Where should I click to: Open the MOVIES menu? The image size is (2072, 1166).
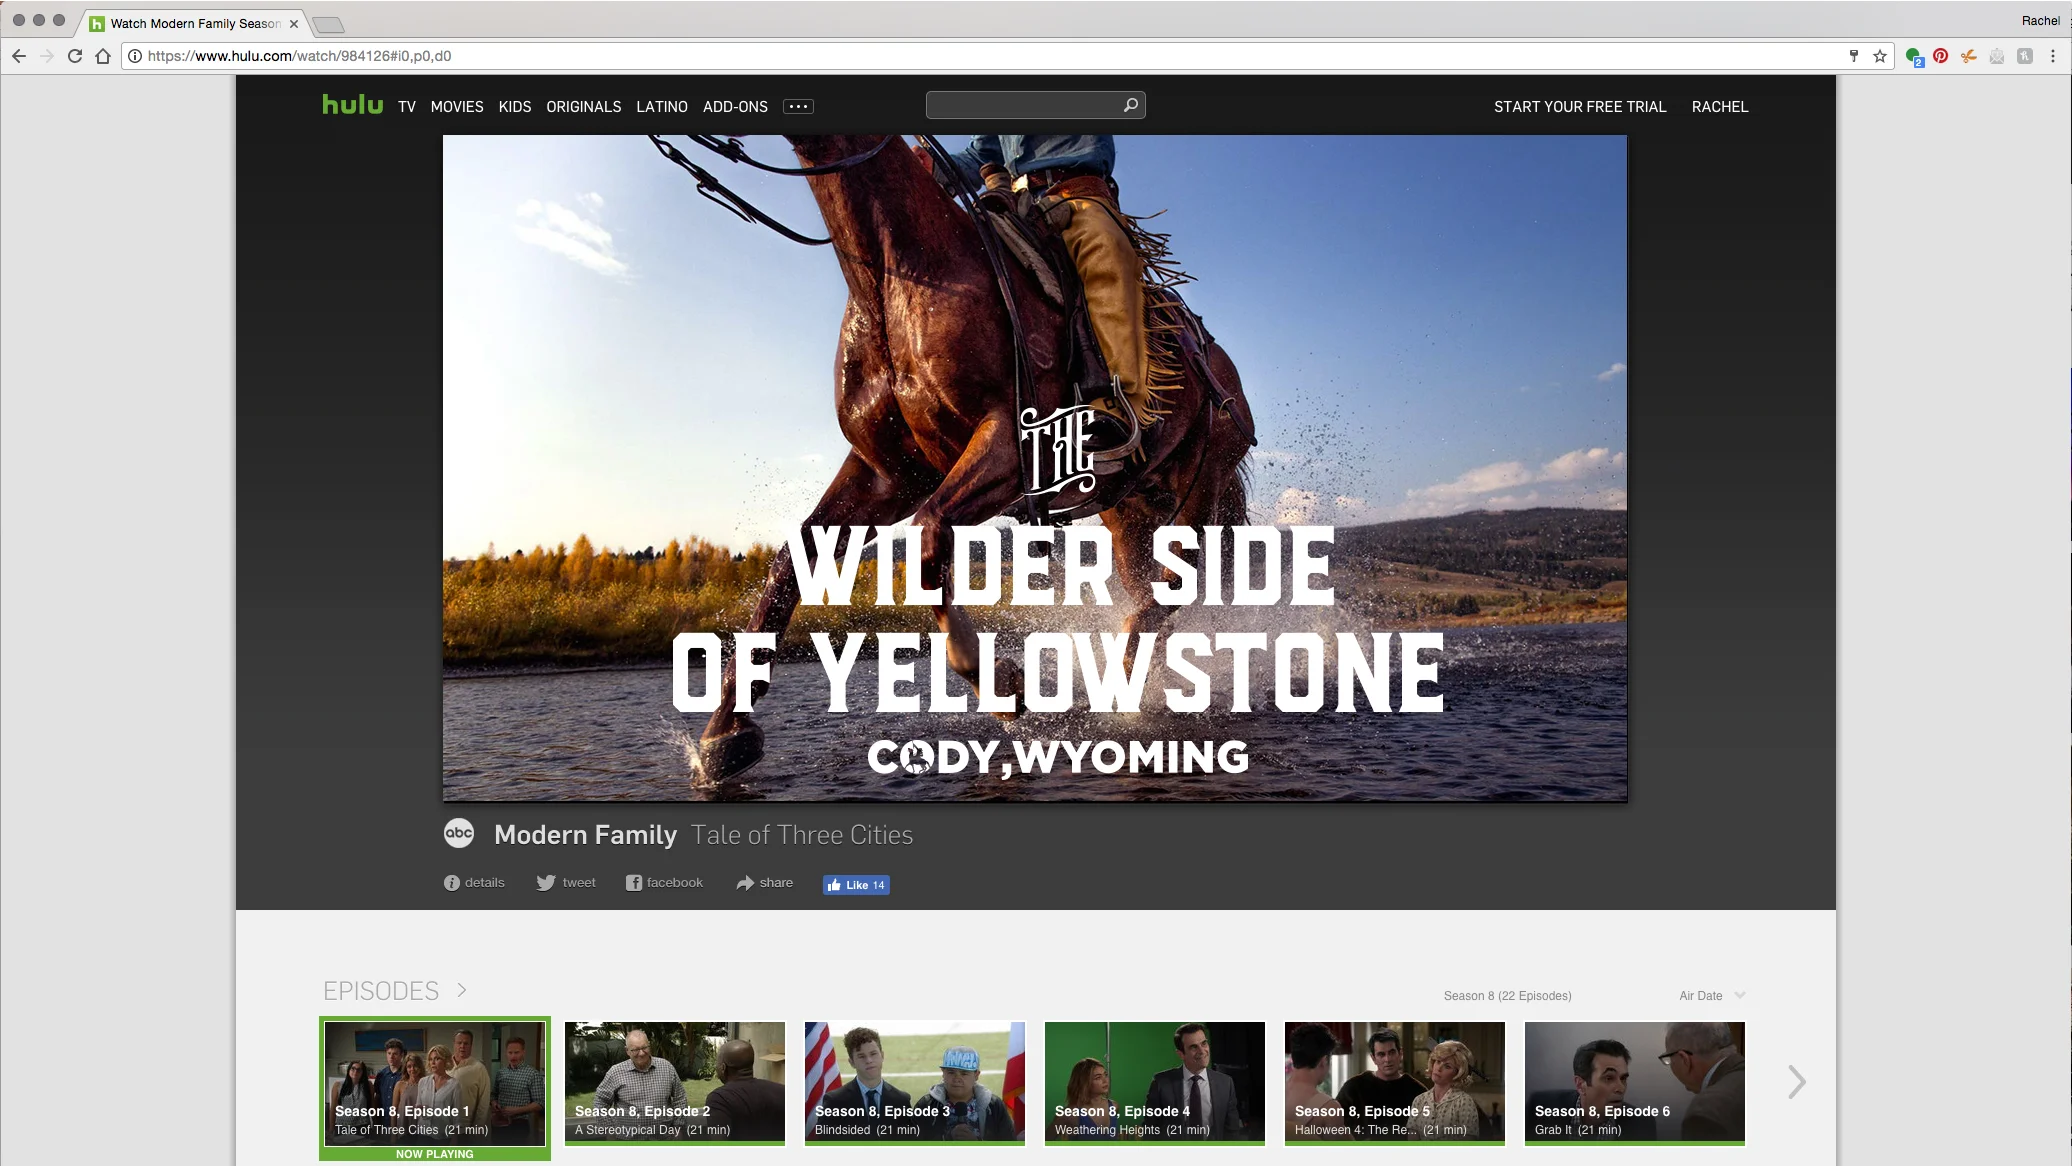coord(457,106)
